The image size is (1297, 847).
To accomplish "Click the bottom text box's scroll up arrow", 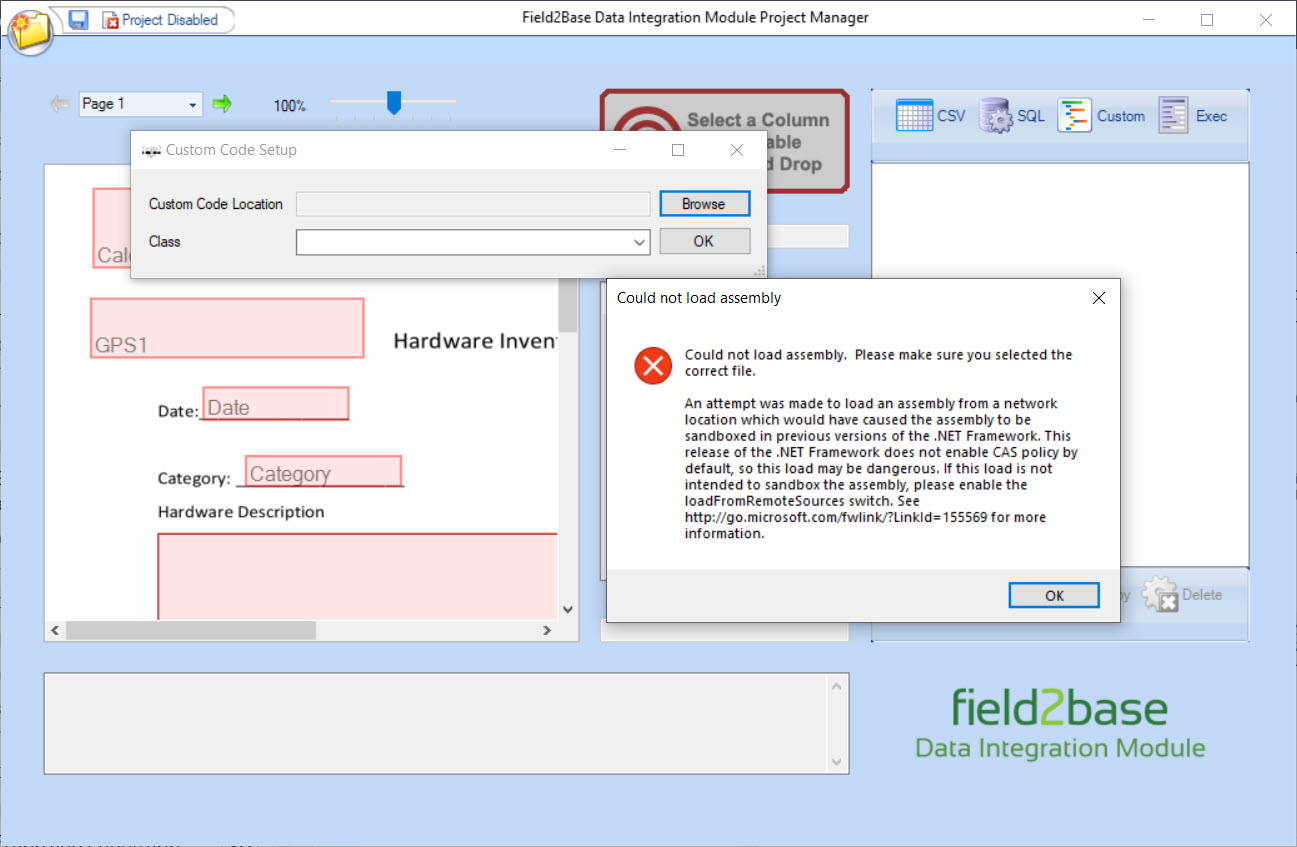I will 838,685.
